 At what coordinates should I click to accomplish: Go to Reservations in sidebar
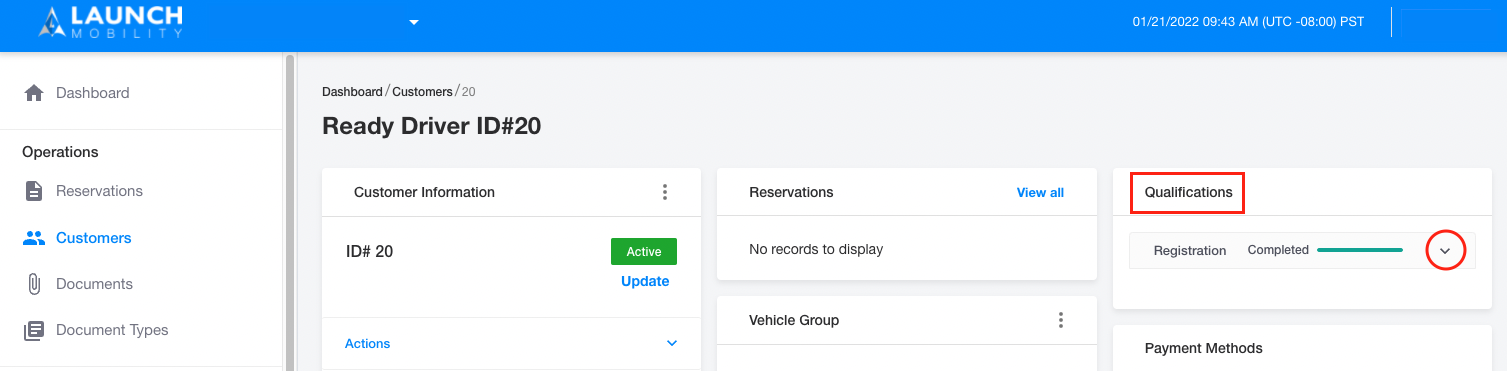click(99, 191)
